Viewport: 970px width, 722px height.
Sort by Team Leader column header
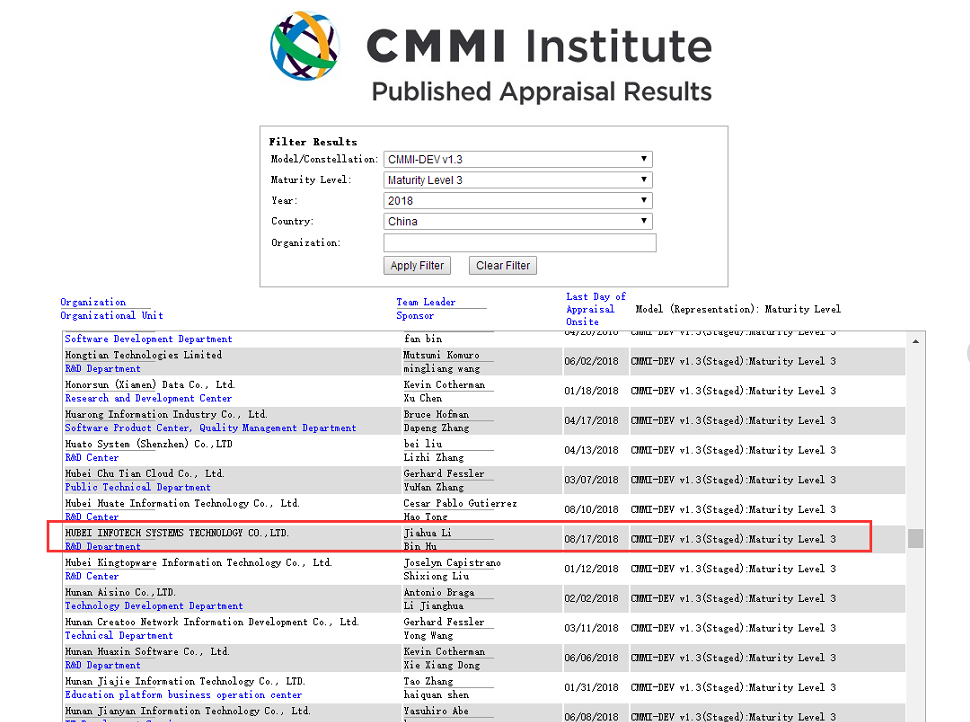pyautogui.click(x=426, y=302)
